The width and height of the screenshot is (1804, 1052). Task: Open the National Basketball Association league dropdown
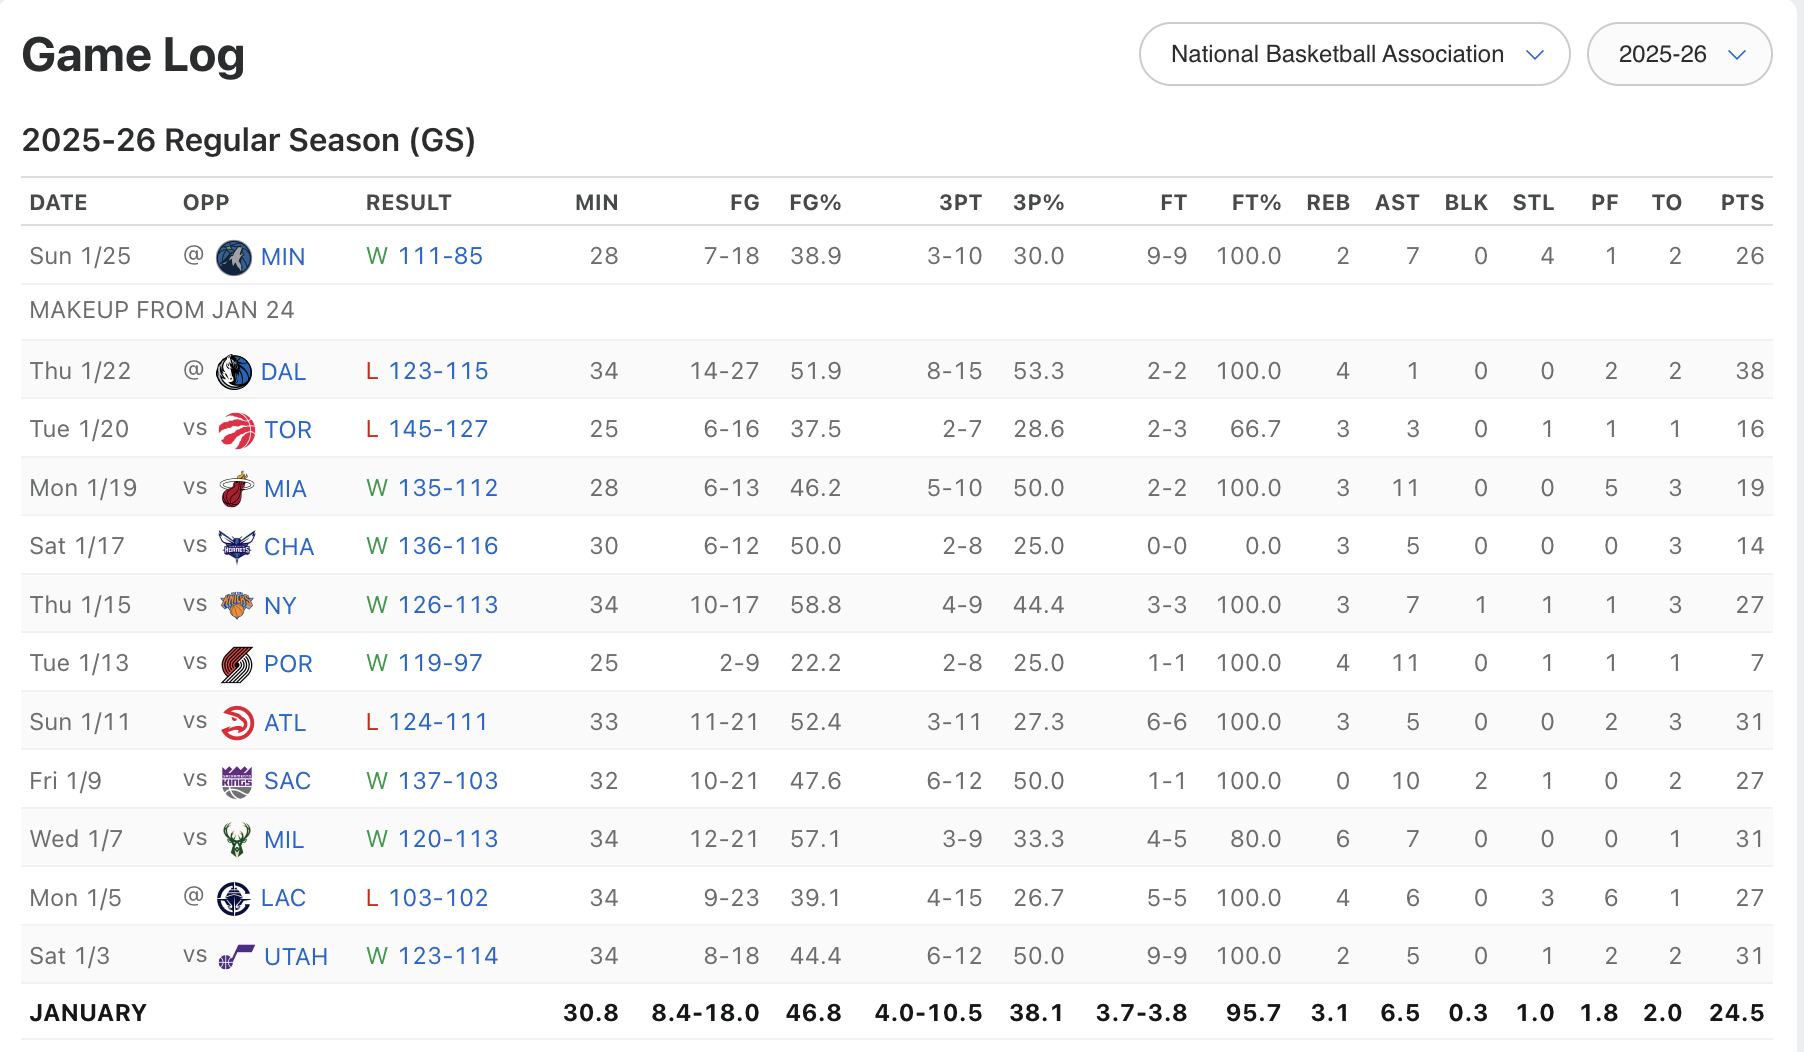click(x=1354, y=54)
